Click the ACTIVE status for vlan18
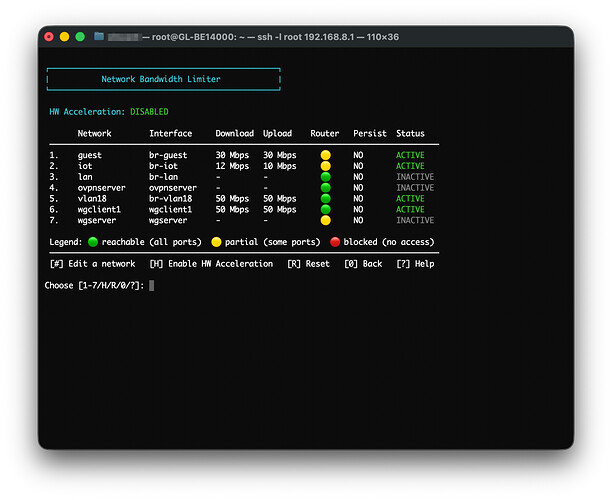The image size is (611, 500). pyautogui.click(x=410, y=199)
